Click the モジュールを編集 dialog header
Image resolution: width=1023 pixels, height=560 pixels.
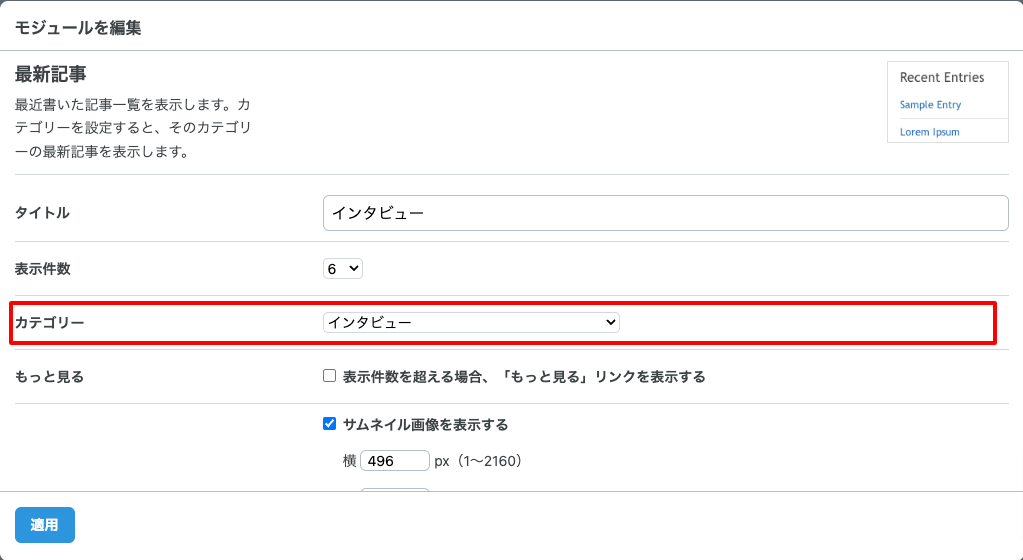point(77,28)
